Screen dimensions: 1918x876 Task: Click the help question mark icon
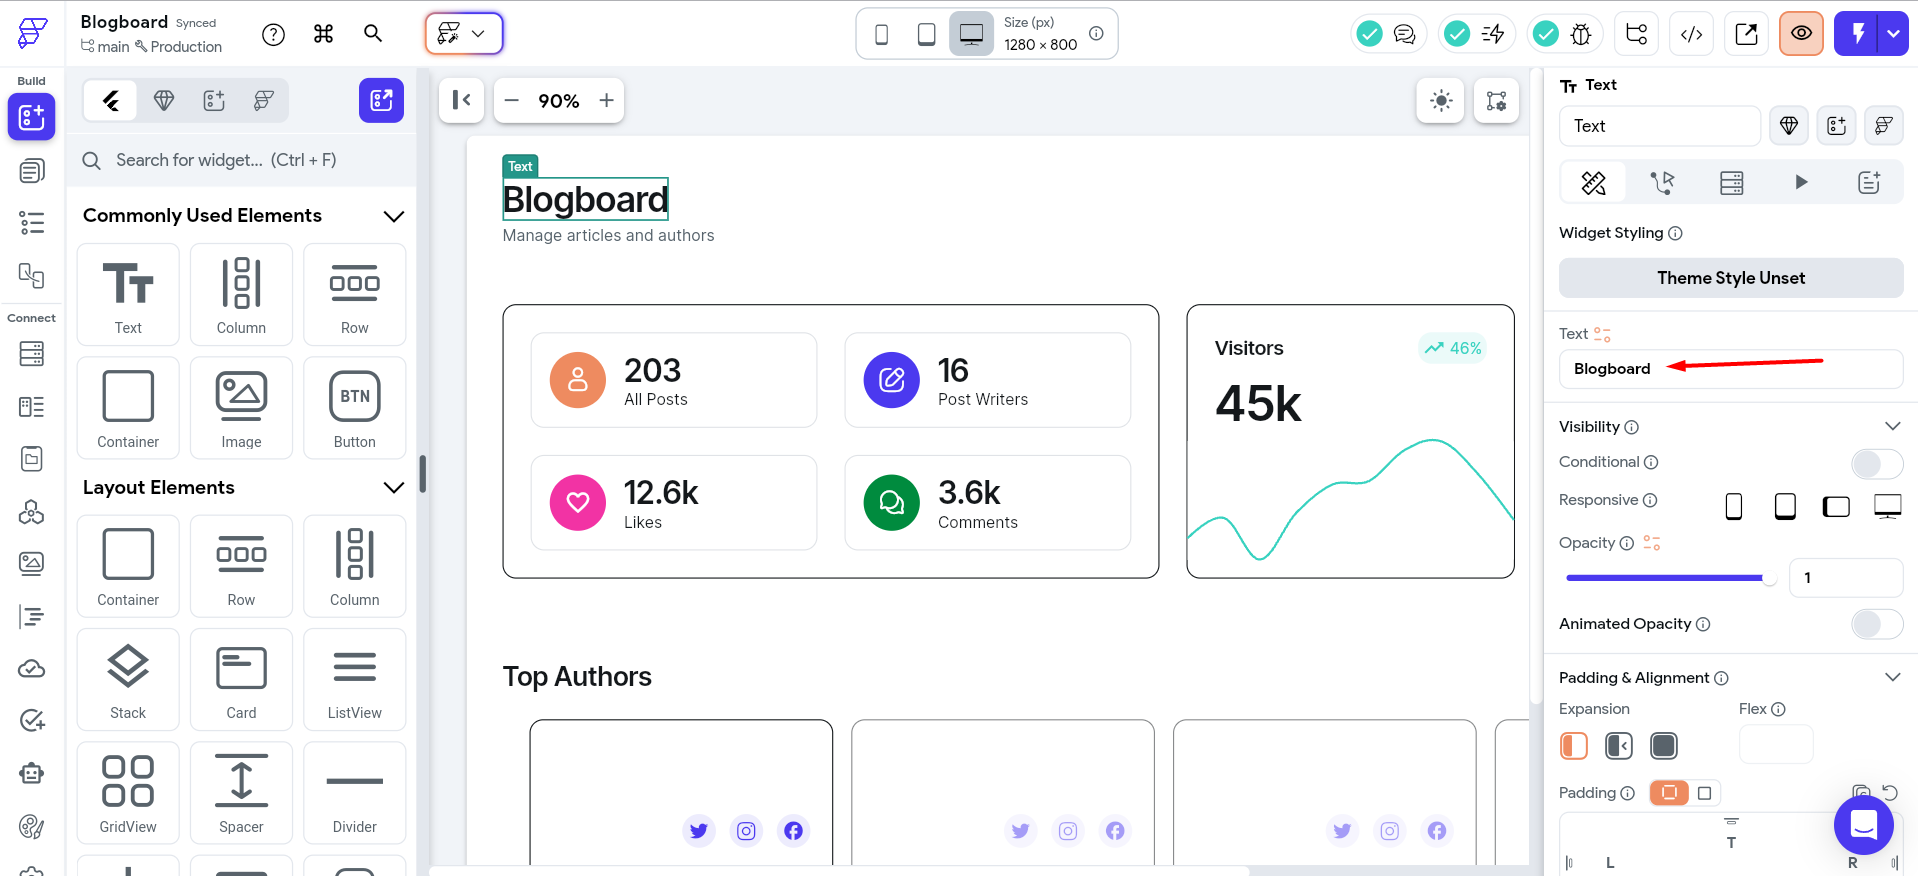[273, 34]
